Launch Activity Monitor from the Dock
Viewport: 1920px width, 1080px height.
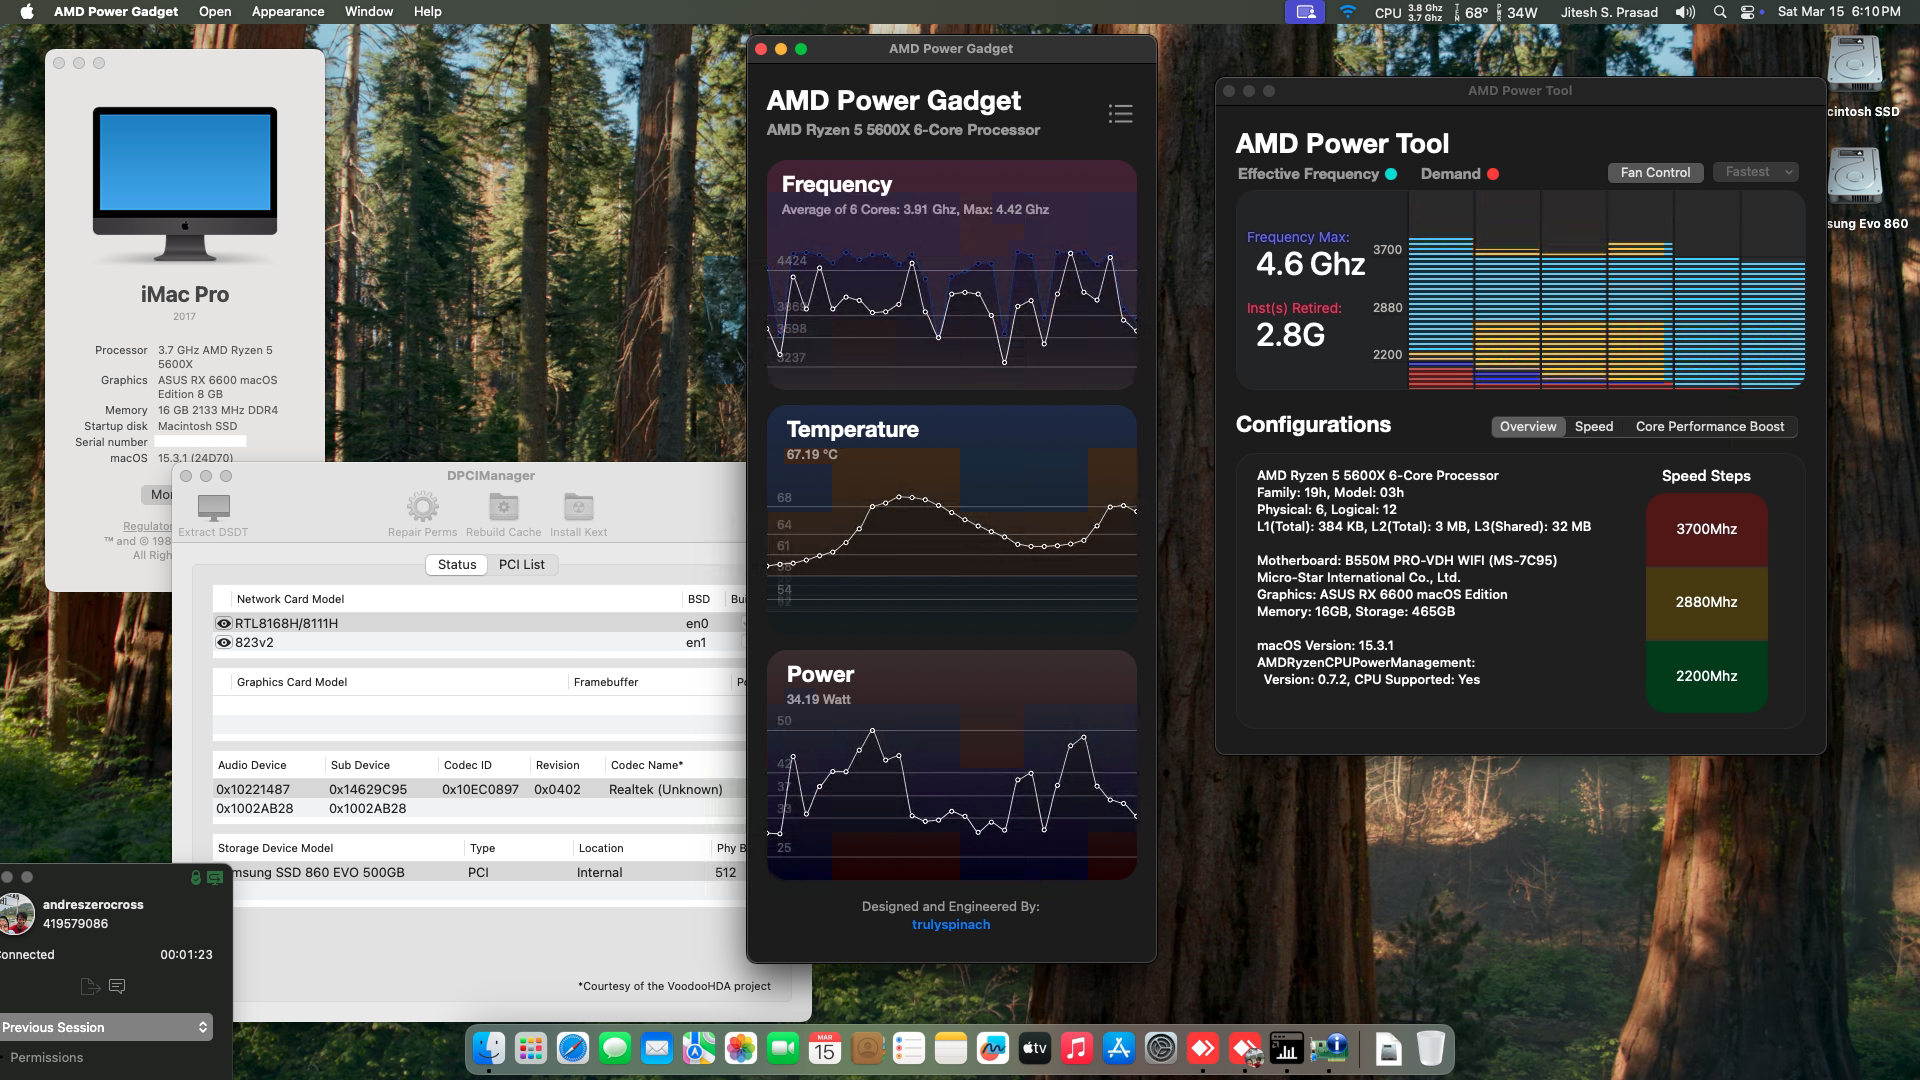pyautogui.click(x=1286, y=1049)
